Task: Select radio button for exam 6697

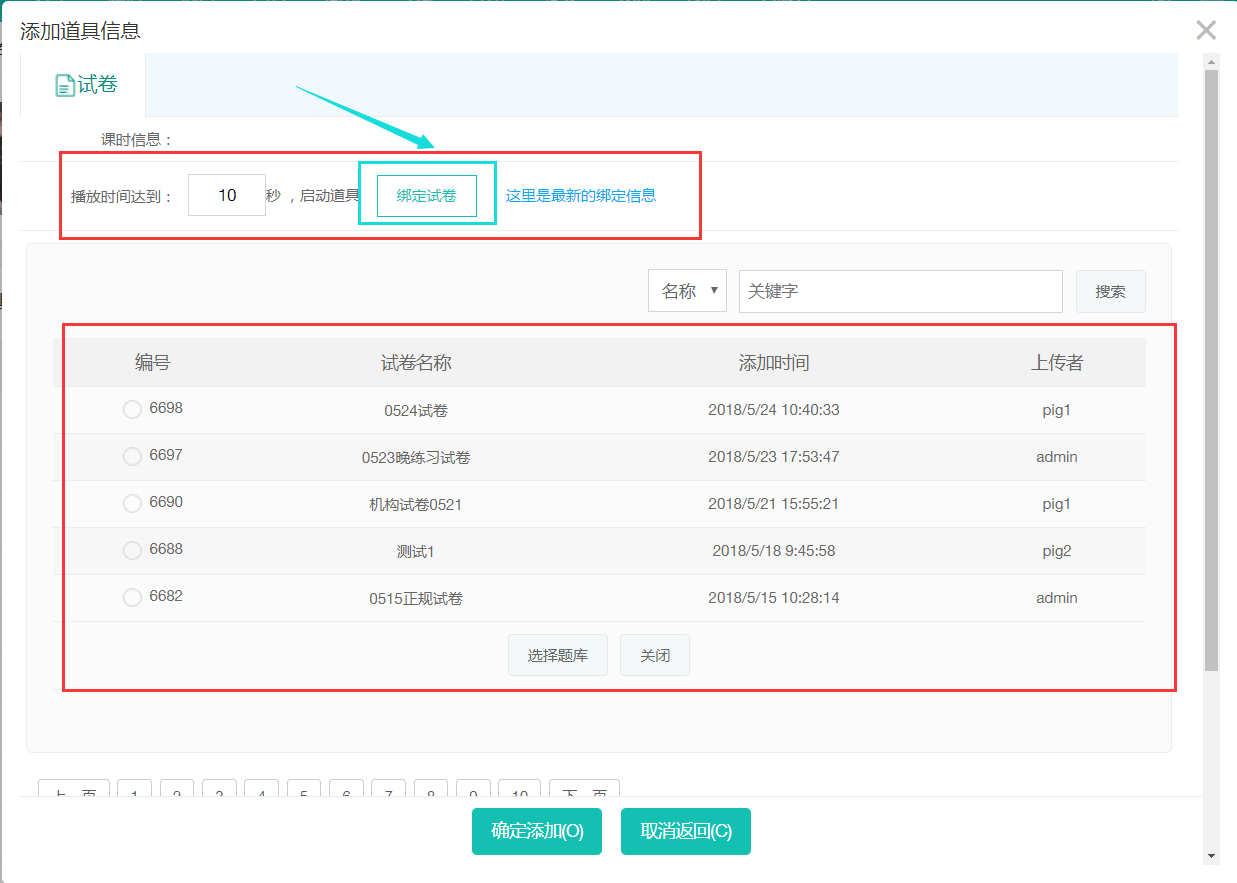Action: [132, 456]
